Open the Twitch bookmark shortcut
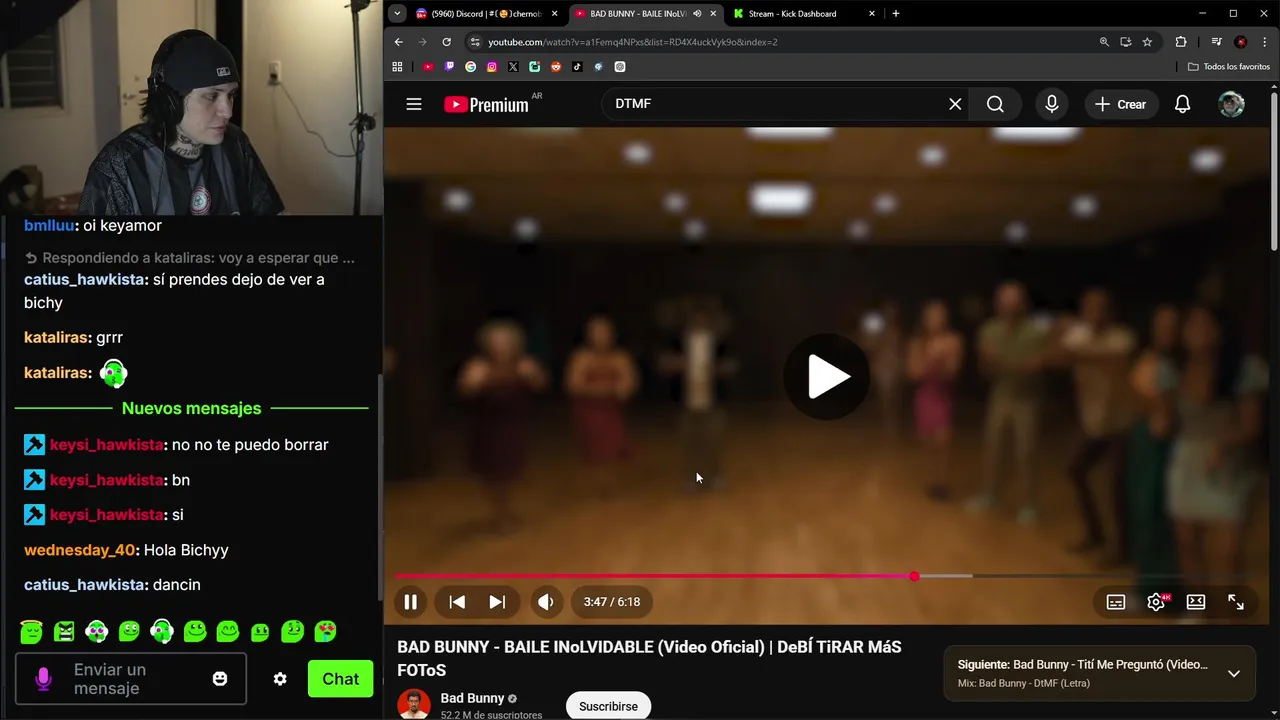This screenshot has width=1280, height=720. pyautogui.click(x=449, y=67)
